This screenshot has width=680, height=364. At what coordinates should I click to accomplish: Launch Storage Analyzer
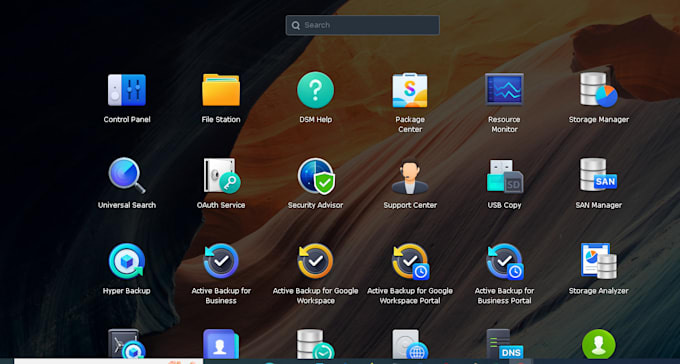[598, 261]
